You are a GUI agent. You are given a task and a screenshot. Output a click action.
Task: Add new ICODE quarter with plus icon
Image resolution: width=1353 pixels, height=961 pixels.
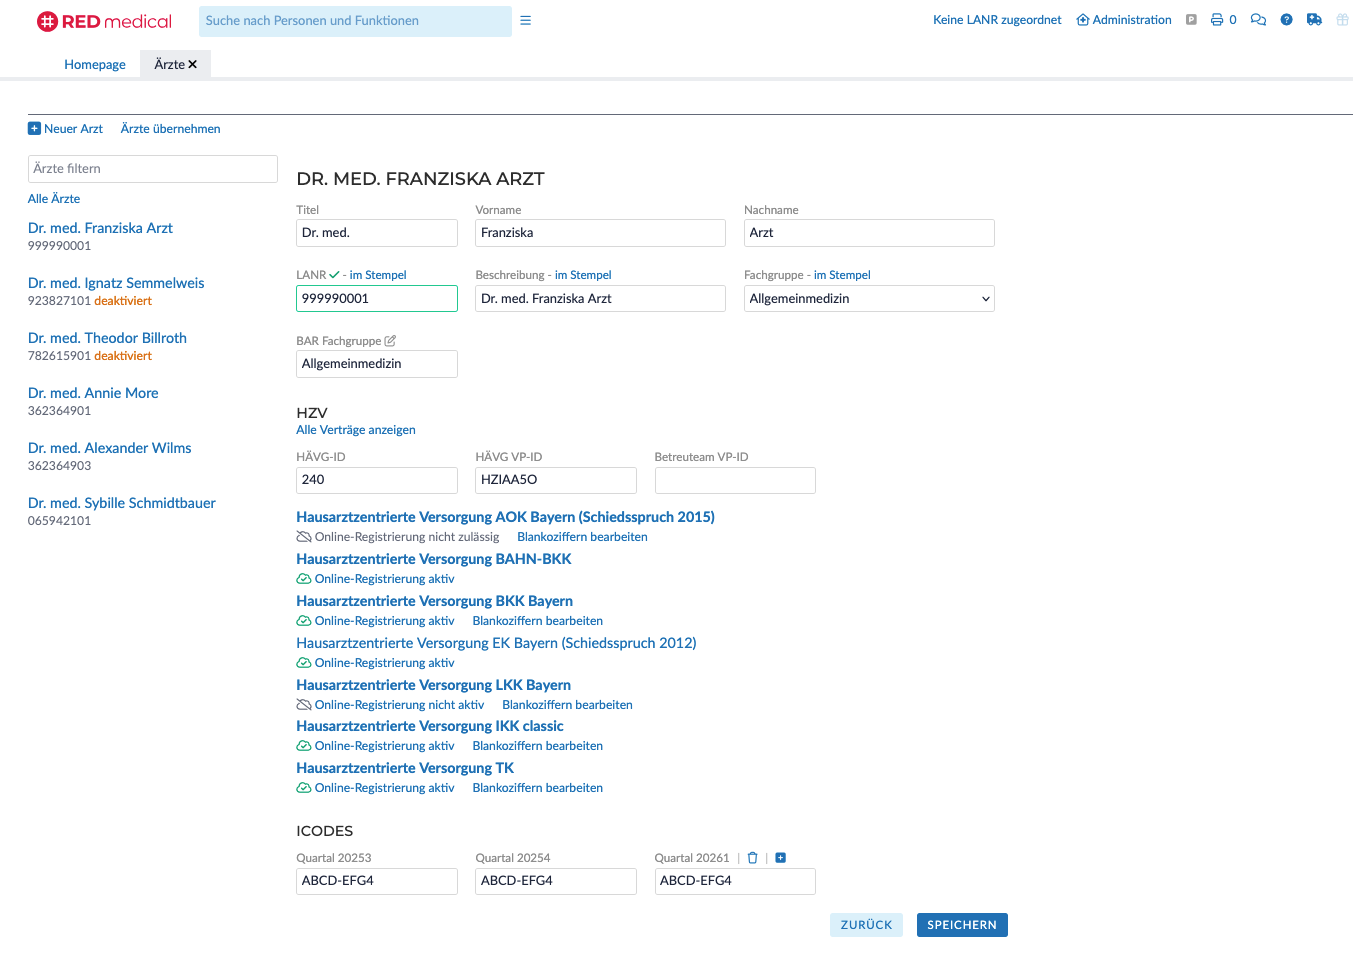(x=781, y=858)
